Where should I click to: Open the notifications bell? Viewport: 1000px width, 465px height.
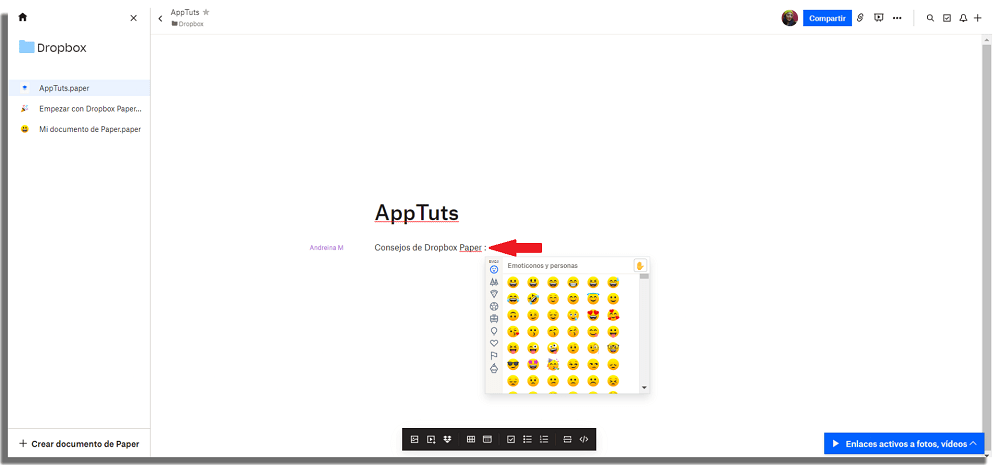pos(963,18)
